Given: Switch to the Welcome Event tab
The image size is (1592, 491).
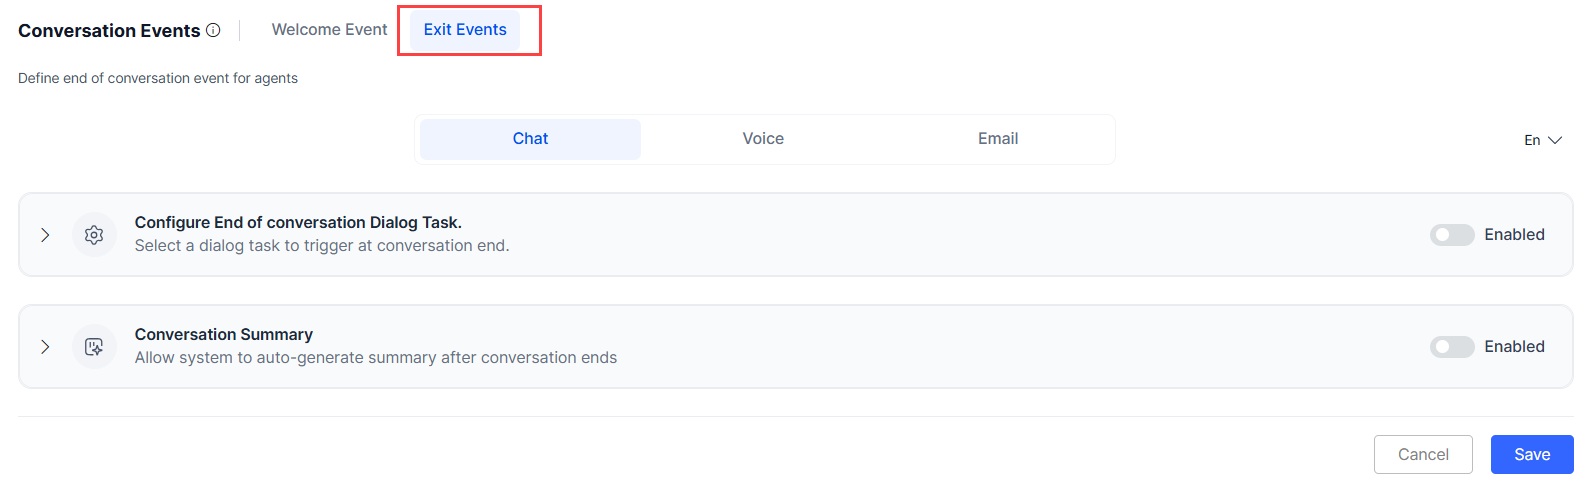Looking at the screenshot, I should pyautogui.click(x=329, y=30).
